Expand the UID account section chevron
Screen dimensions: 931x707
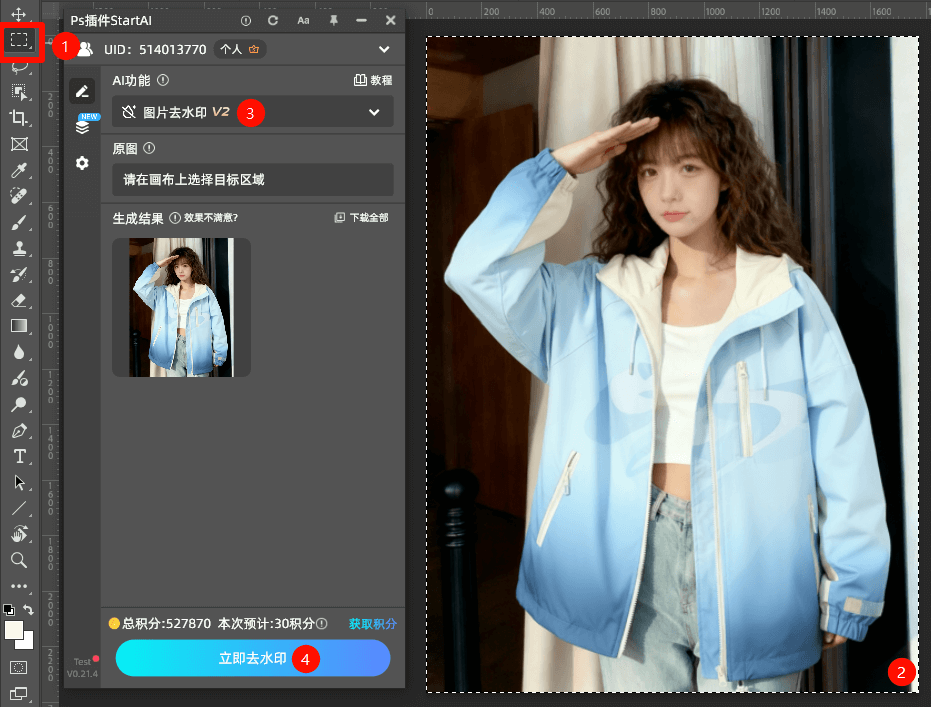click(x=384, y=49)
